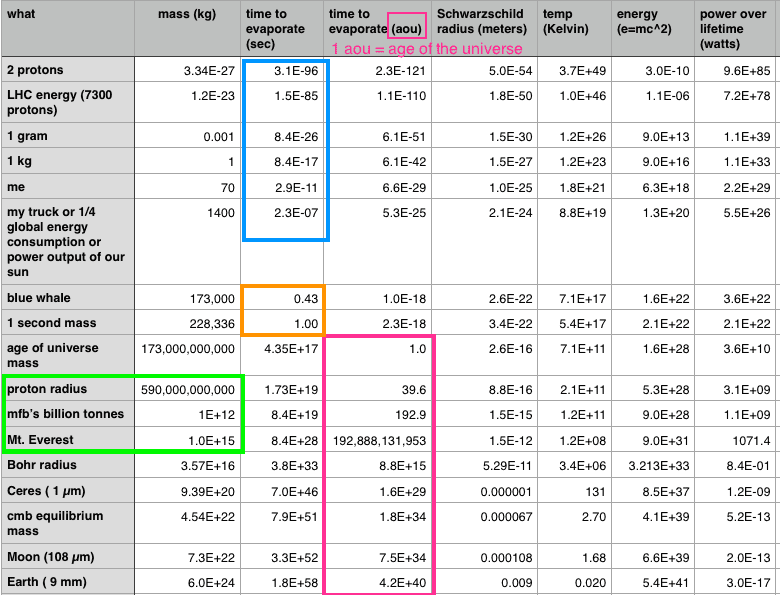Select the '1 second mass' row label

click(68, 323)
